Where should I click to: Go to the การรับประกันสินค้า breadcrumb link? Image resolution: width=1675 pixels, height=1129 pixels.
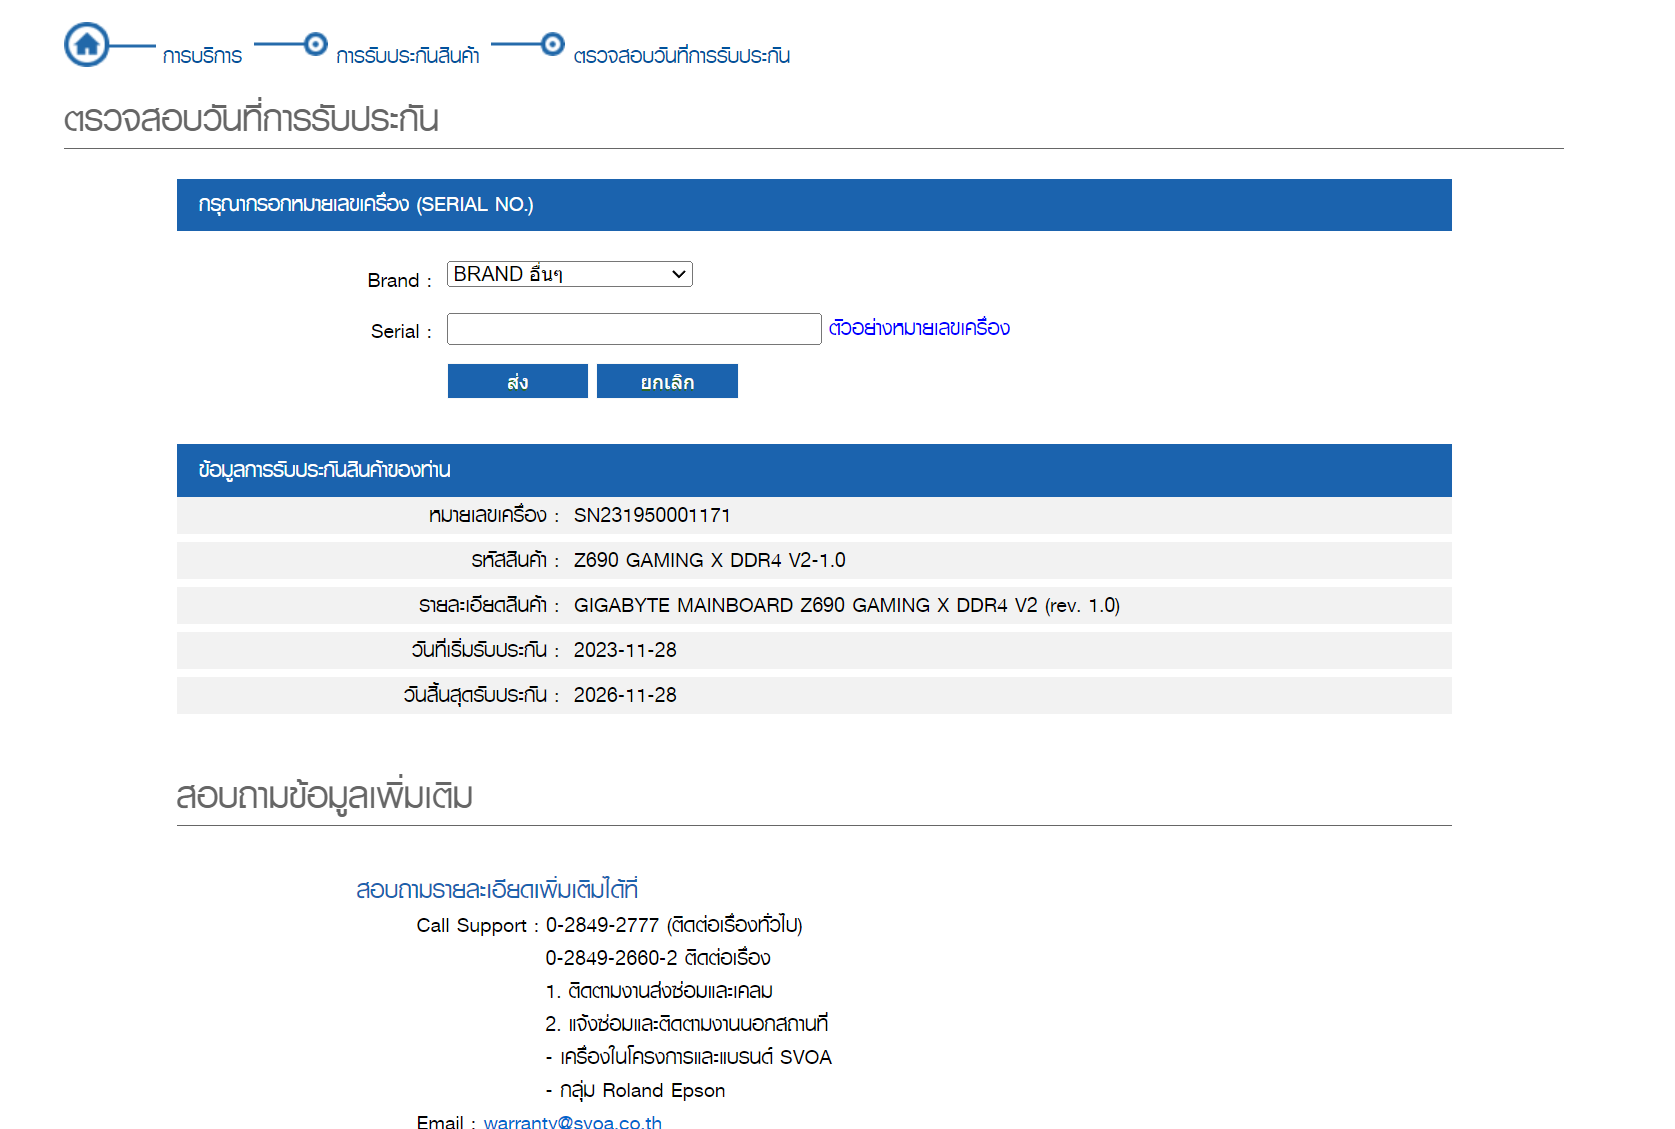407,56
